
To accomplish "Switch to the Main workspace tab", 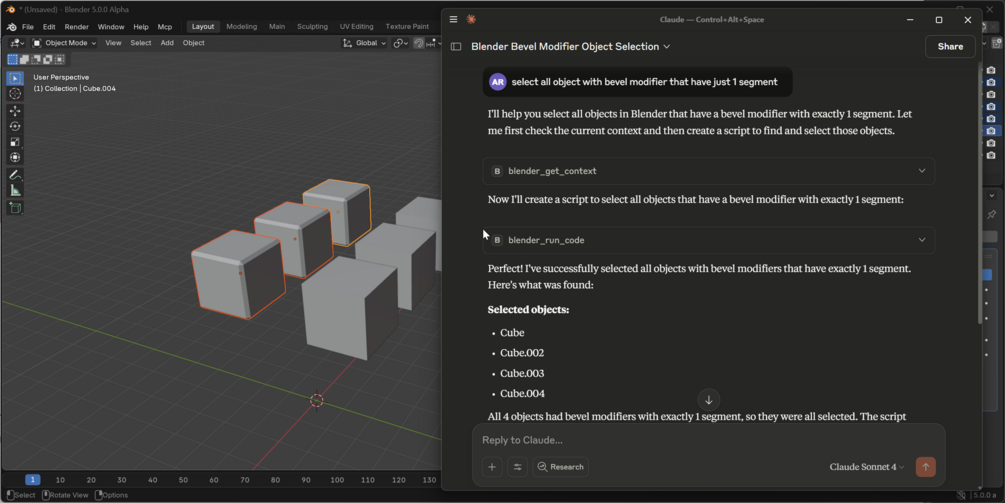I will [x=277, y=26].
